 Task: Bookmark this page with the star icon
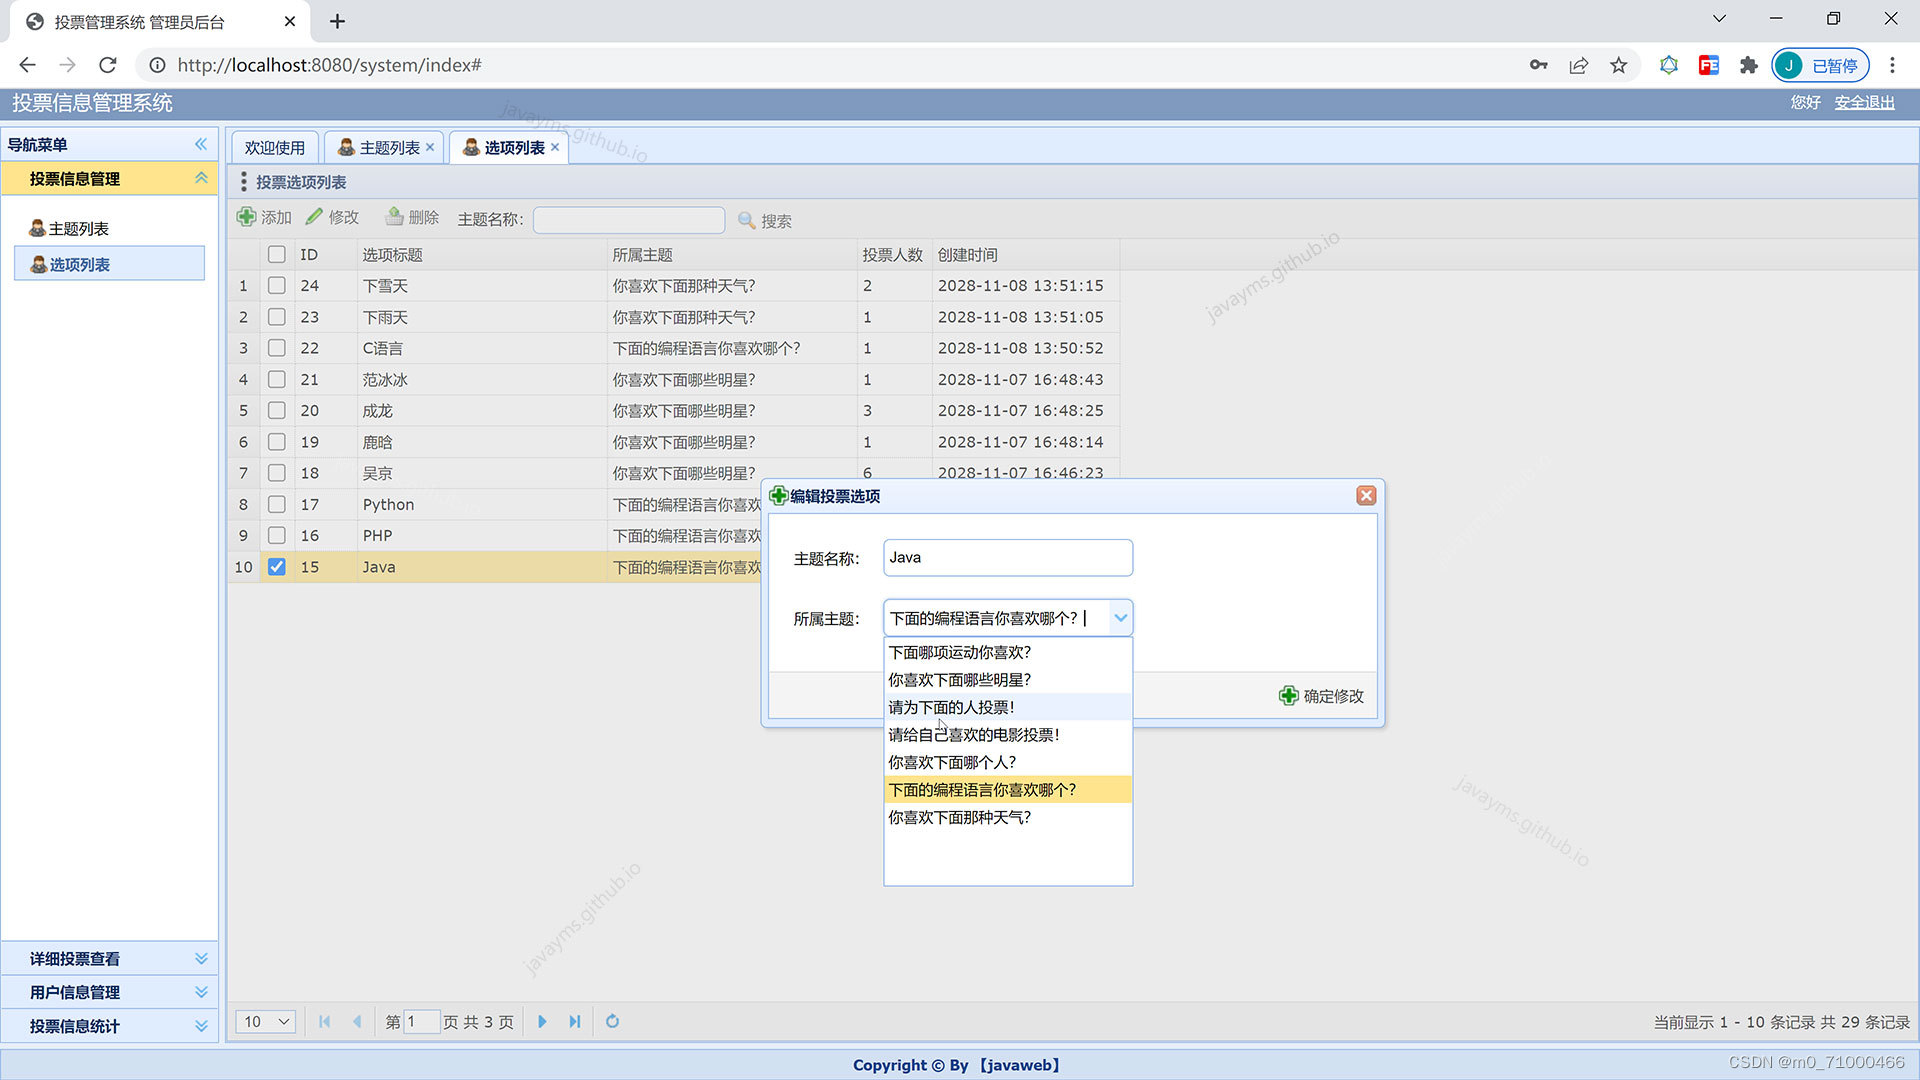[1619, 65]
